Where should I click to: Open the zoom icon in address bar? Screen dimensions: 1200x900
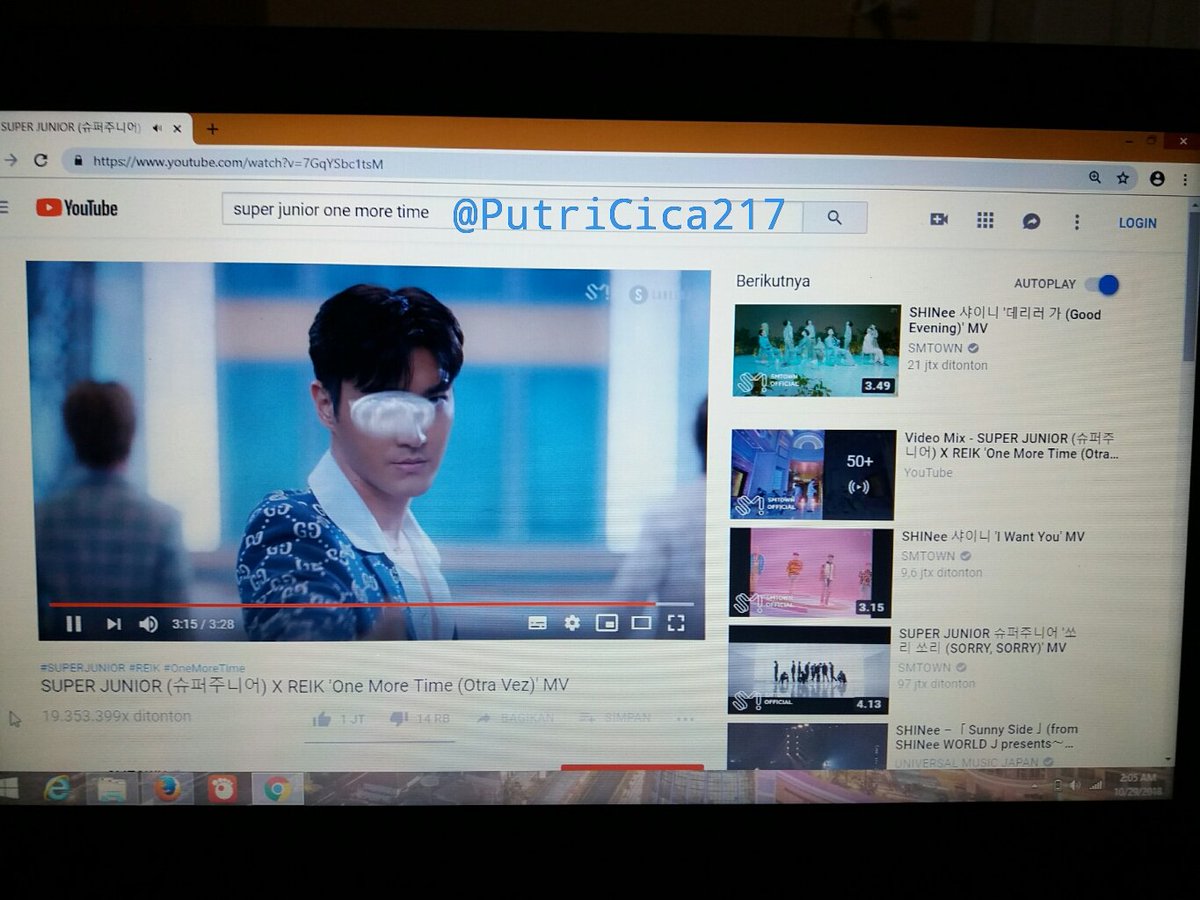(1095, 177)
